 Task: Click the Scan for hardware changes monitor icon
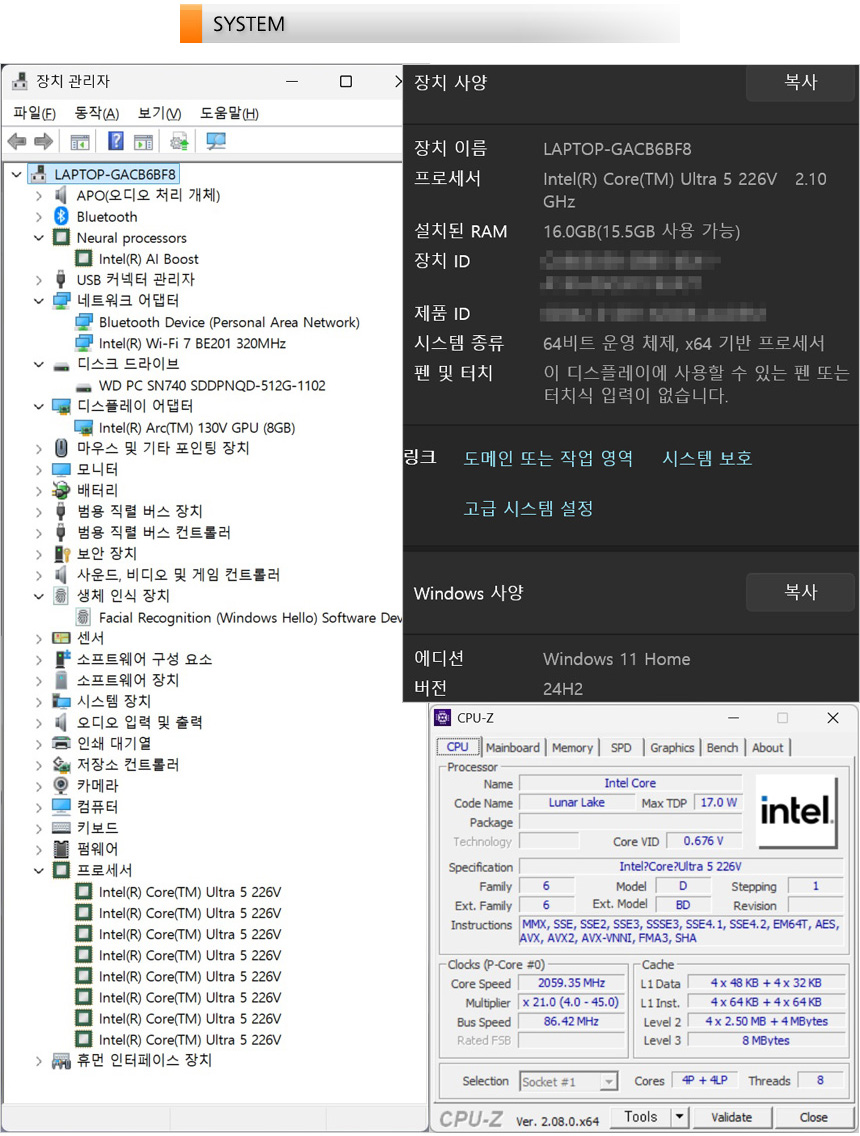216,142
